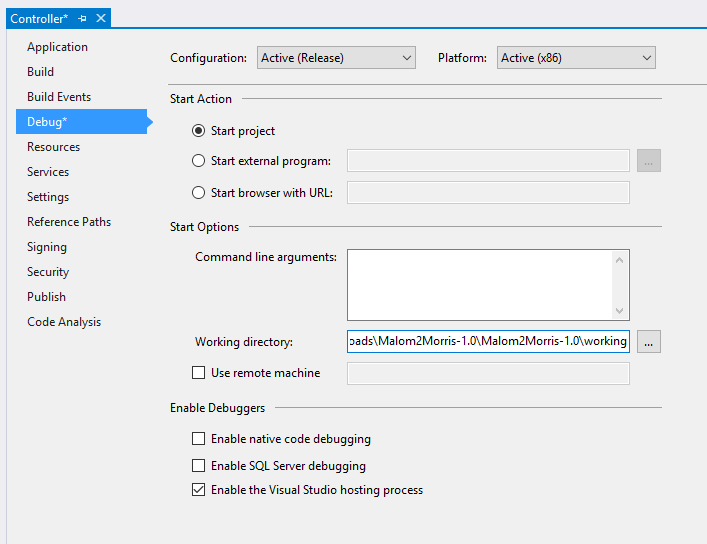The image size is (707, 544).
Task: Browse for working directory folder
Action: click(x=649, y=342)
